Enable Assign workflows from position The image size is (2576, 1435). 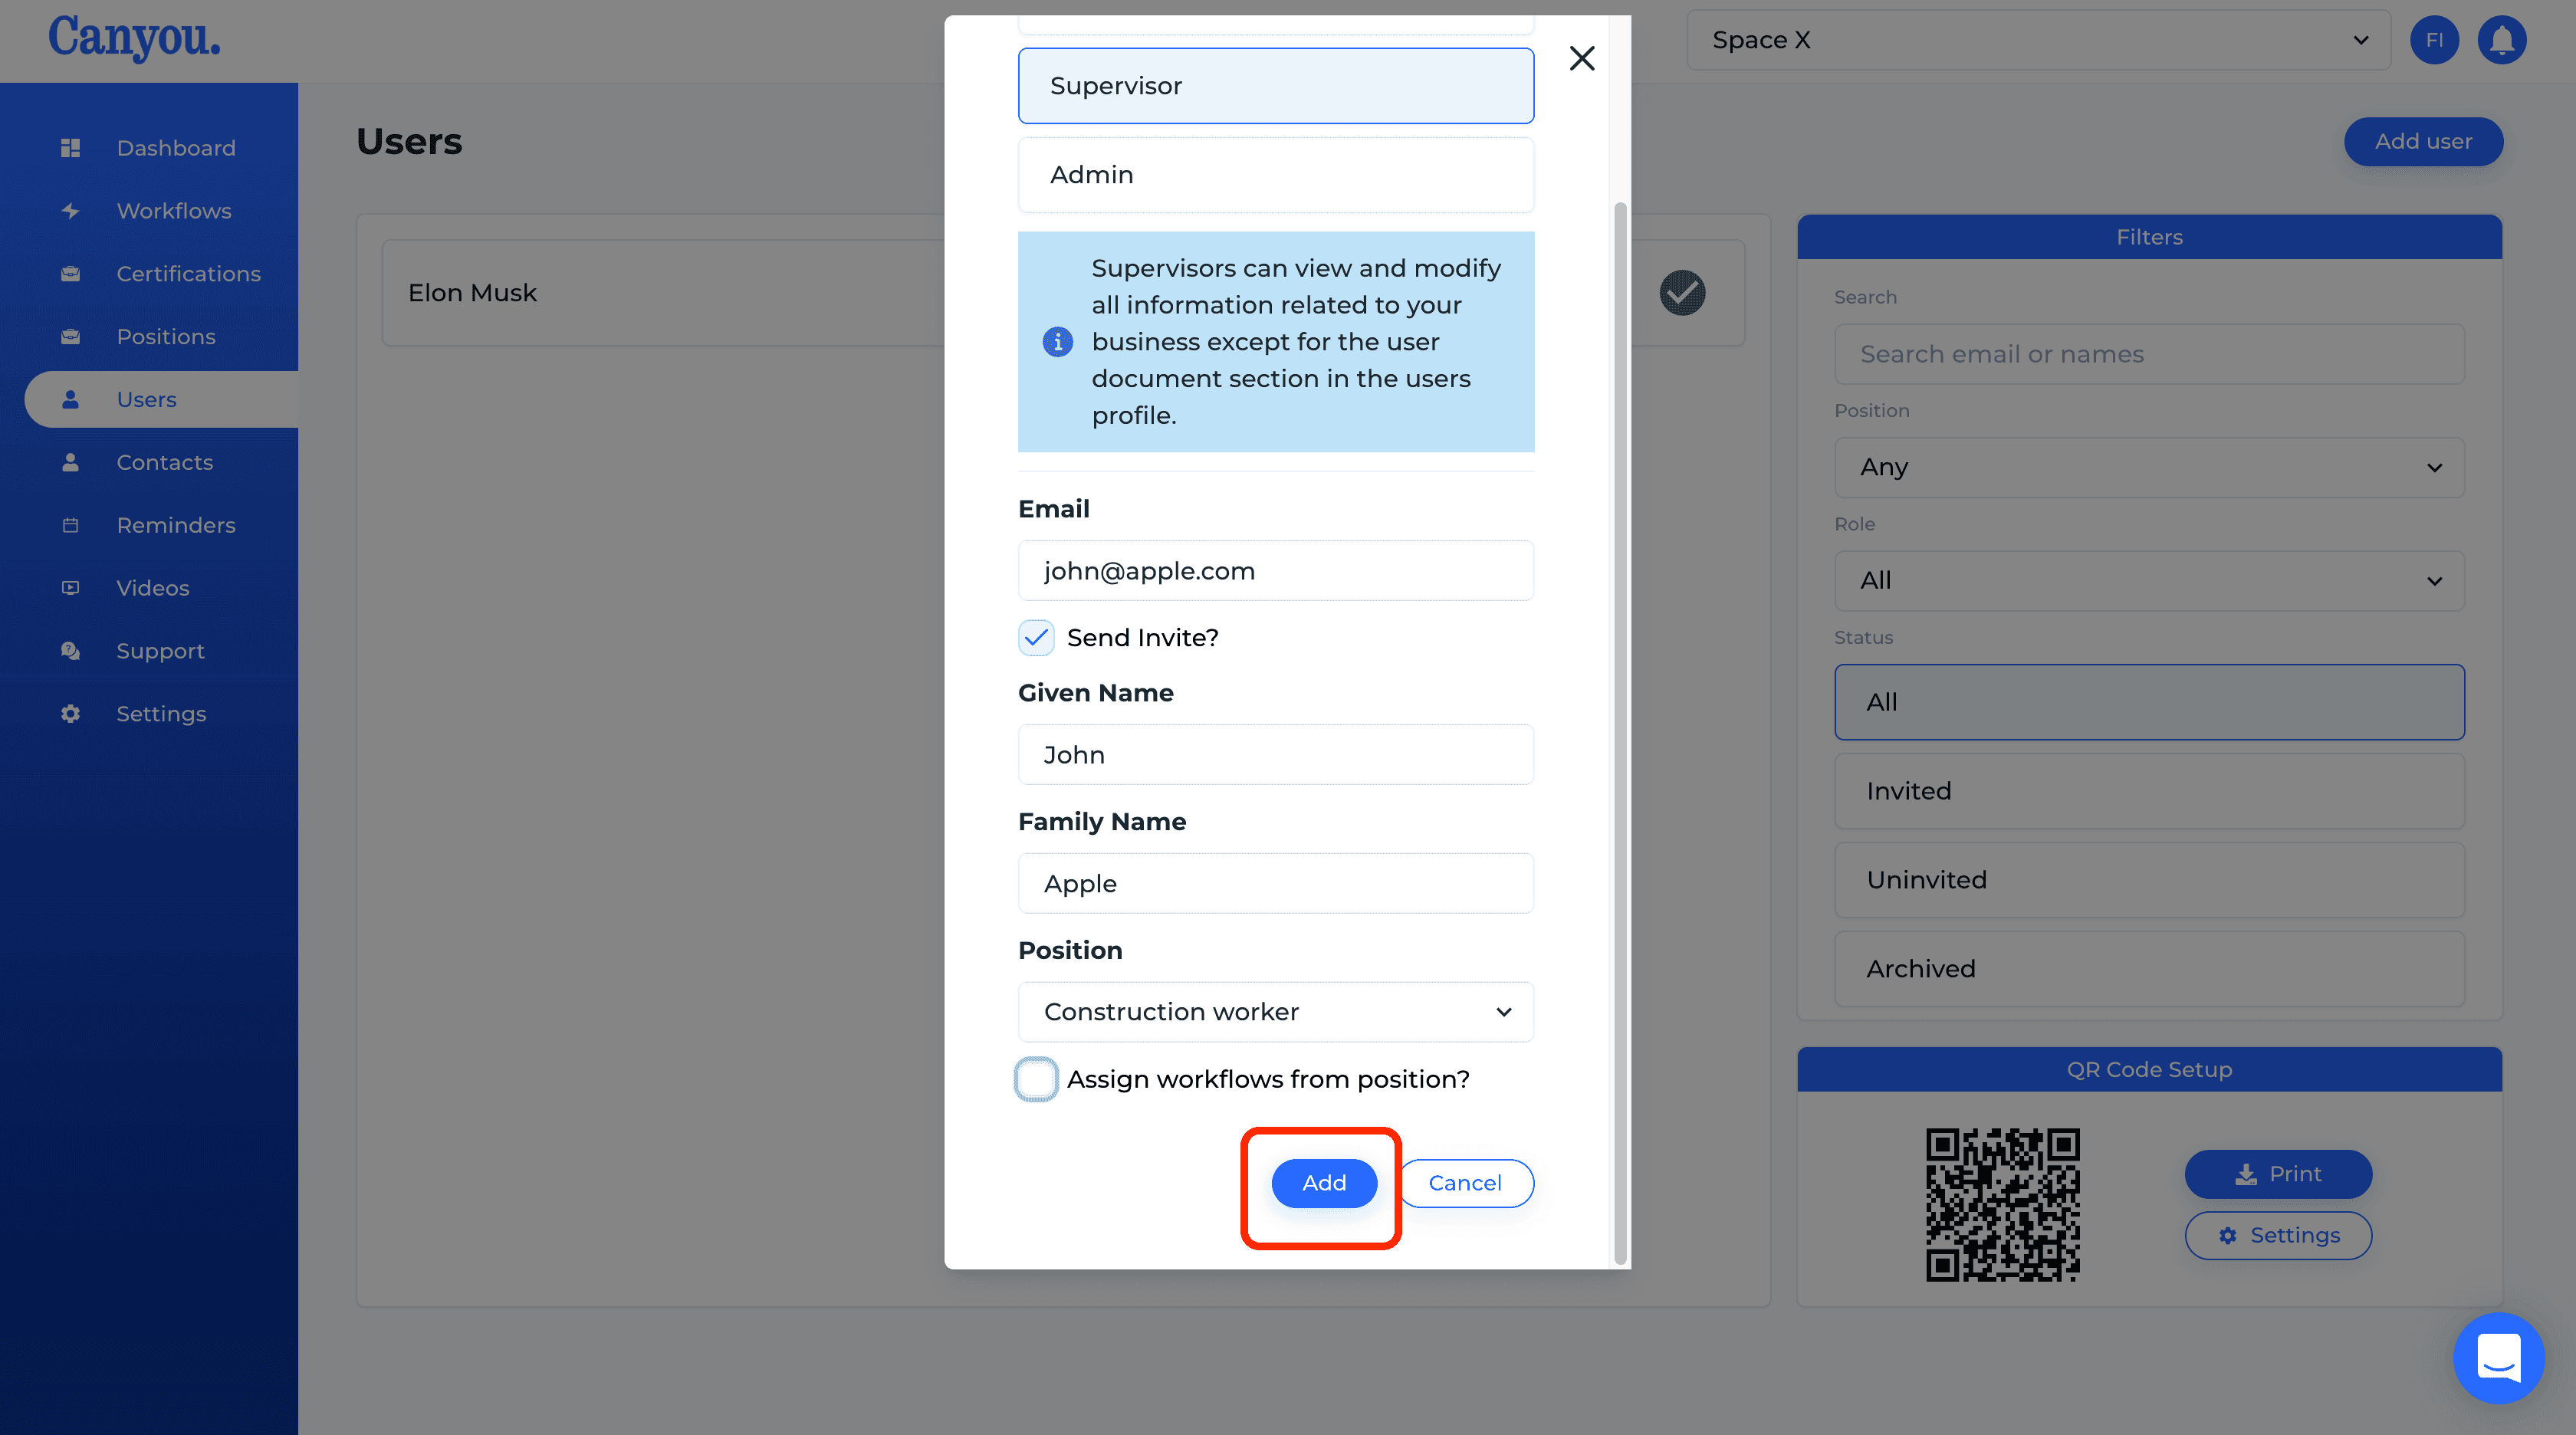1035,1078
